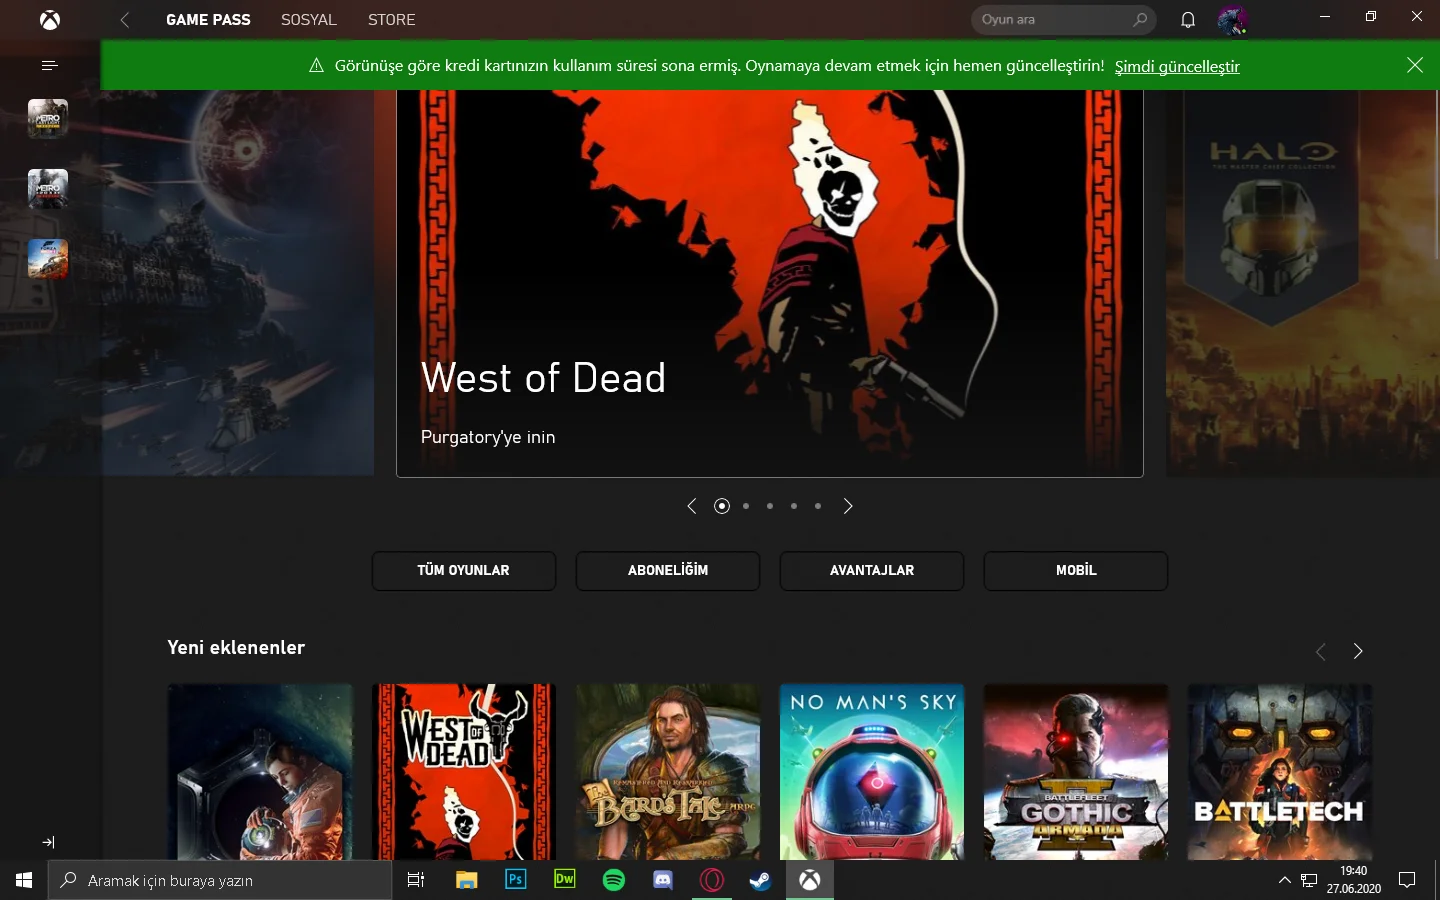This screenshot has width=1440, height=900.
Task: Show next Yeni eklenenler games
Action: click(1358, 651)
